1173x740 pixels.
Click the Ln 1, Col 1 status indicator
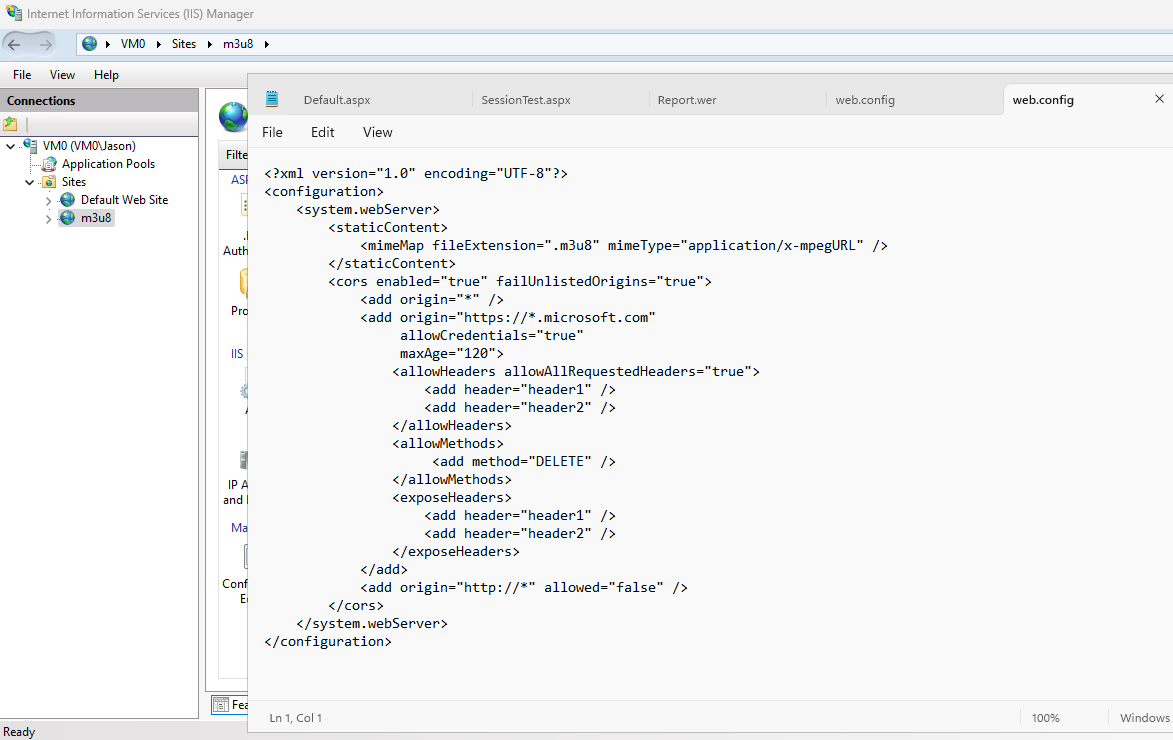coord(295,718)
